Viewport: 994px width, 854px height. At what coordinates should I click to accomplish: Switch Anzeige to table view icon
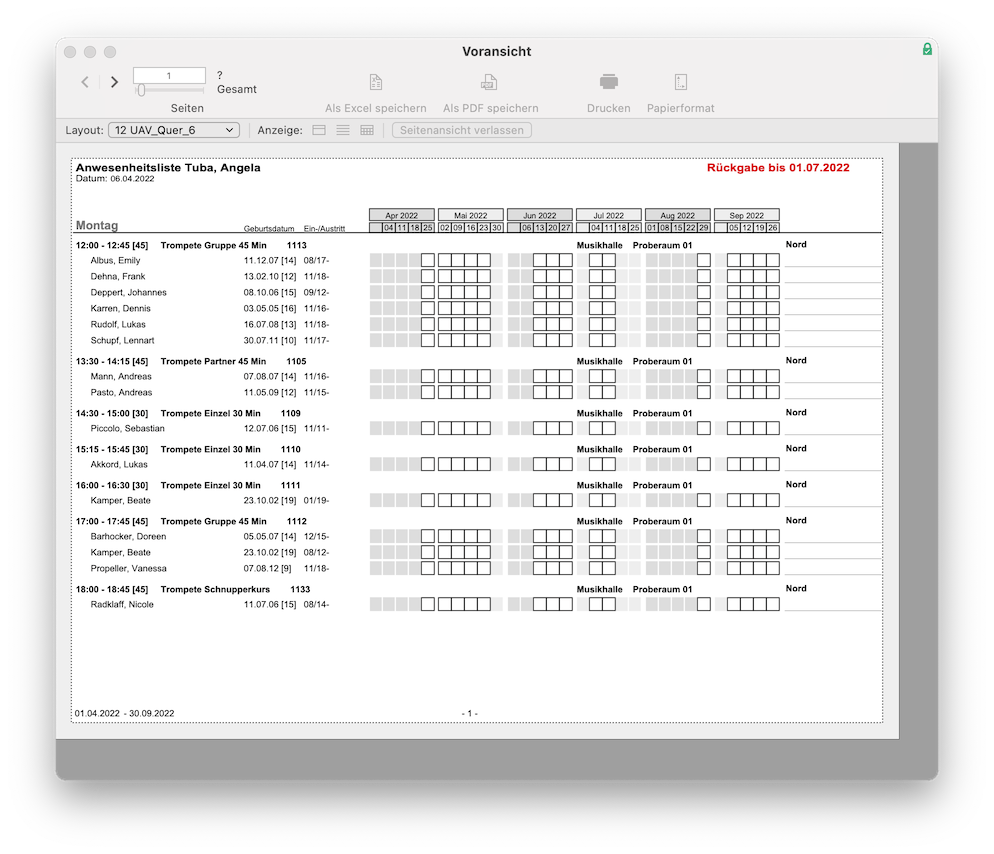367,130
